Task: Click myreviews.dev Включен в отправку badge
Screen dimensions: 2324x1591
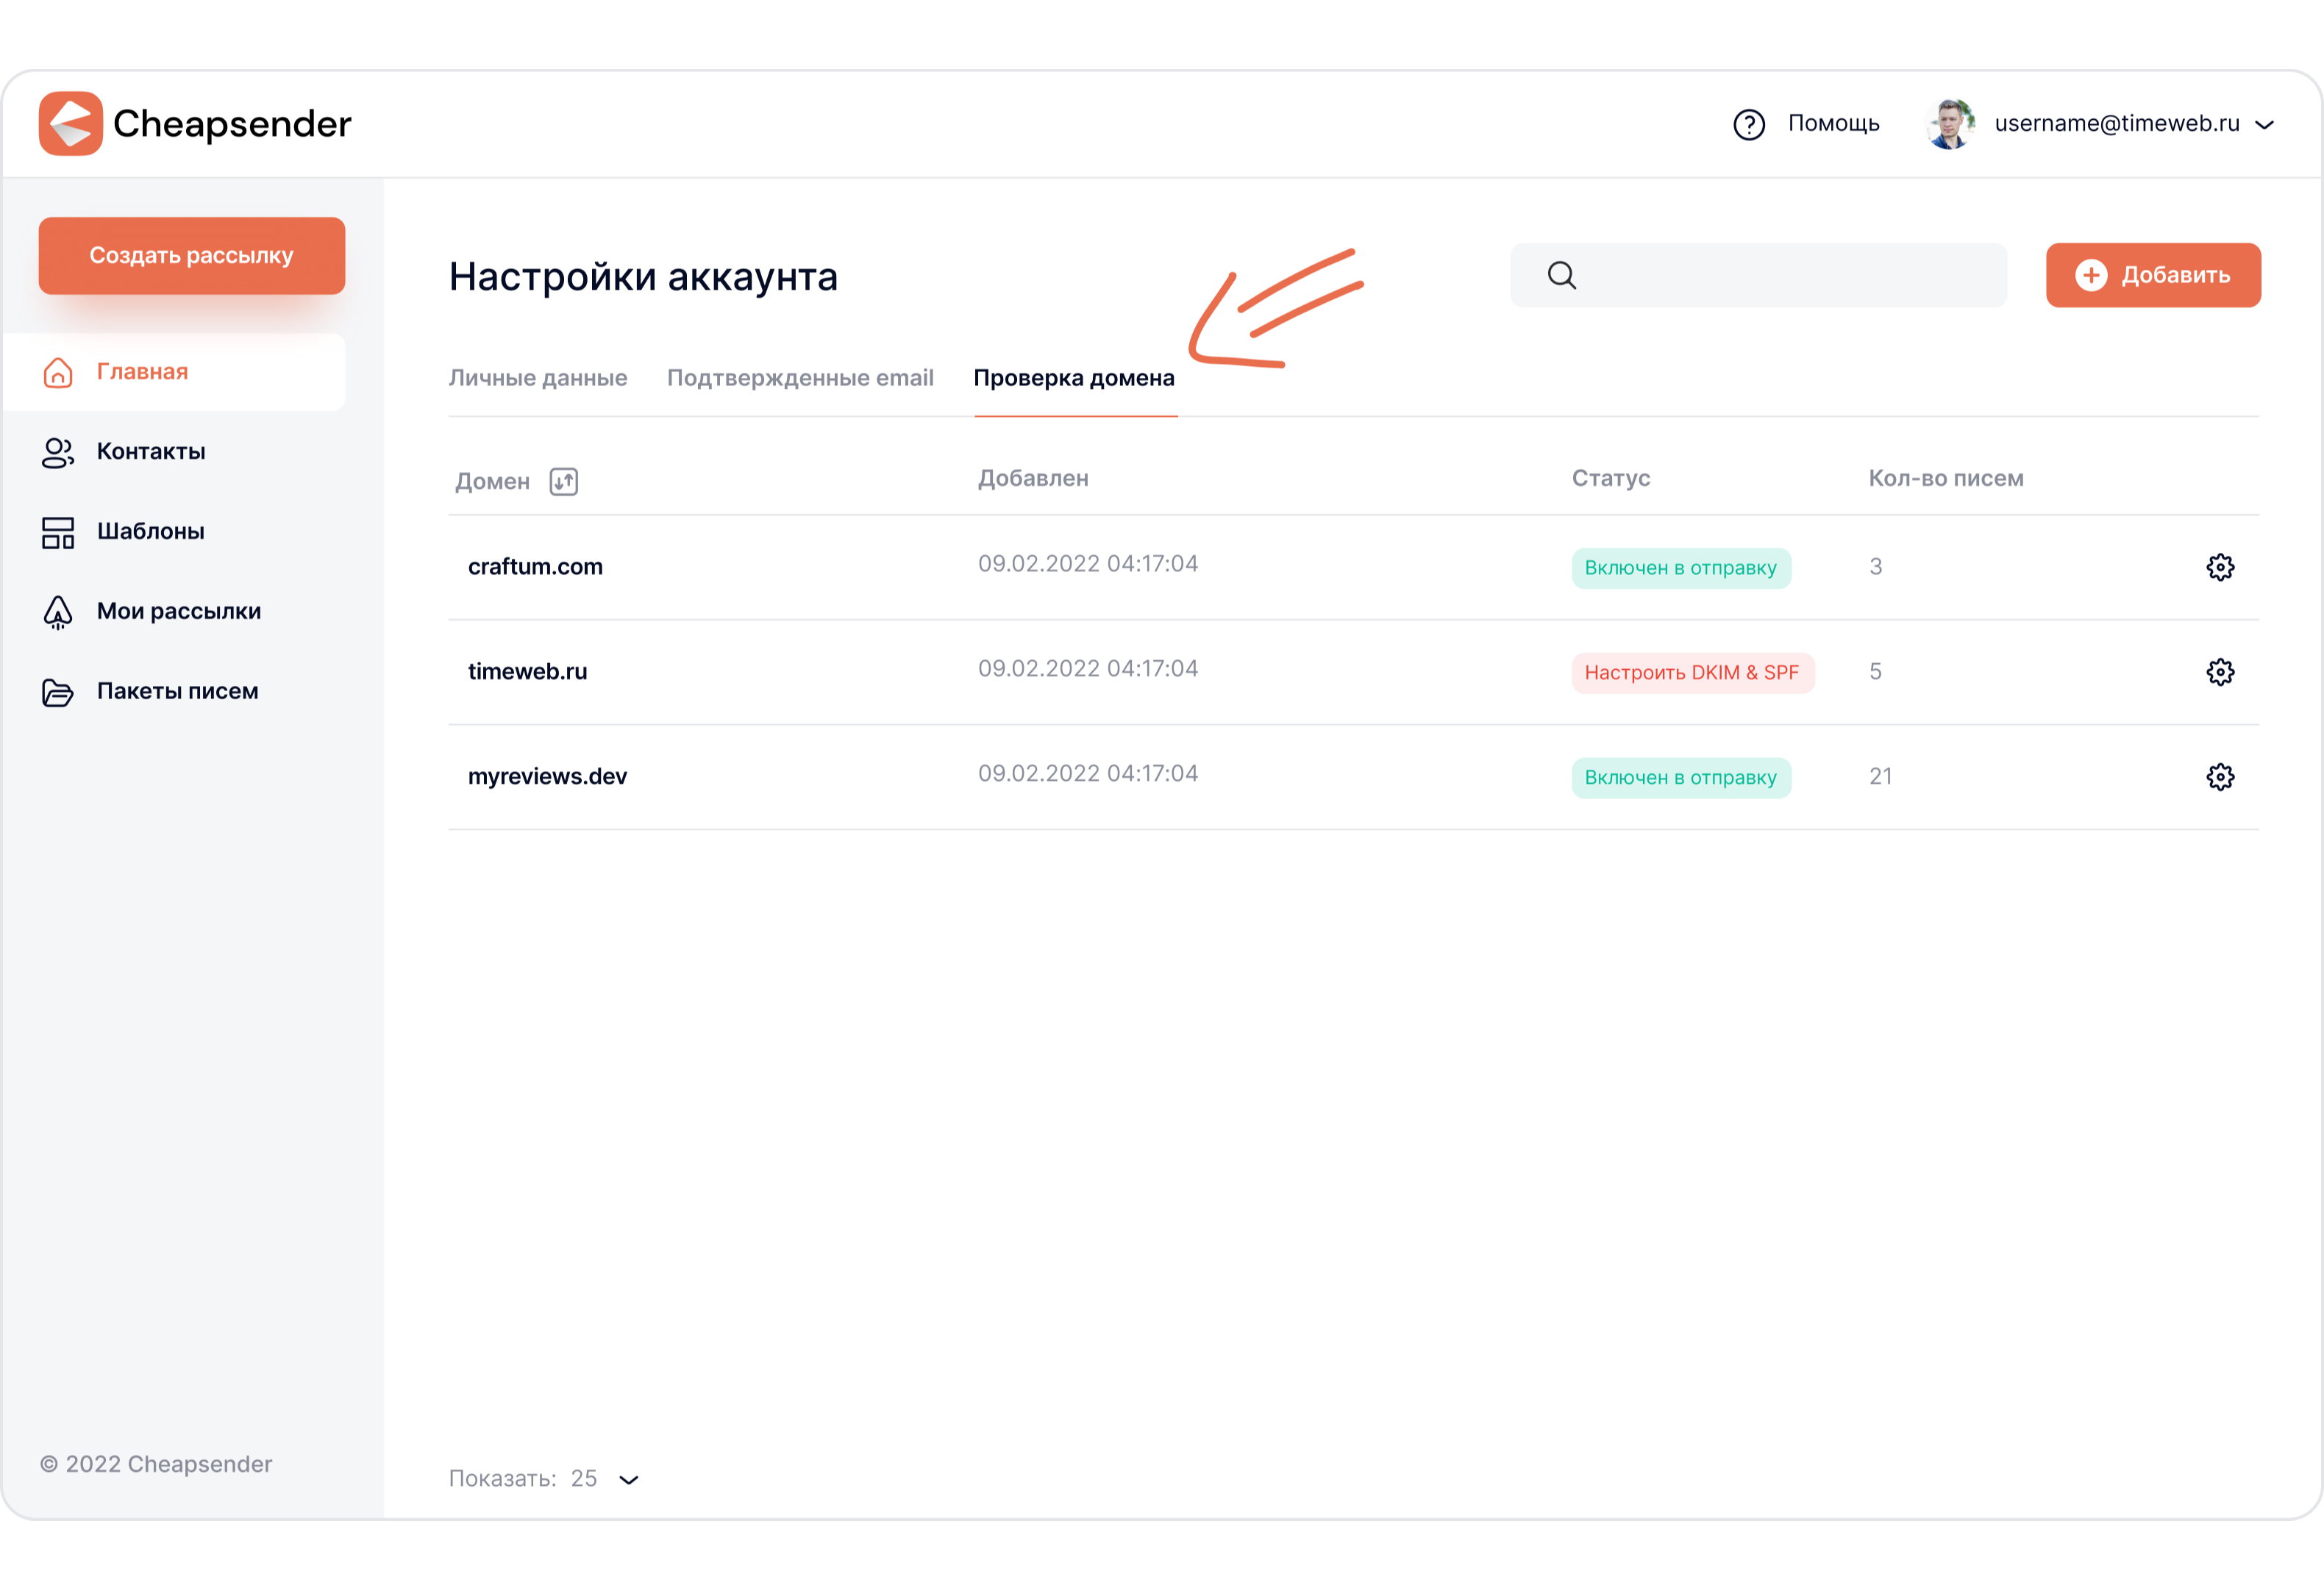Action: (x=1681, y=778)
